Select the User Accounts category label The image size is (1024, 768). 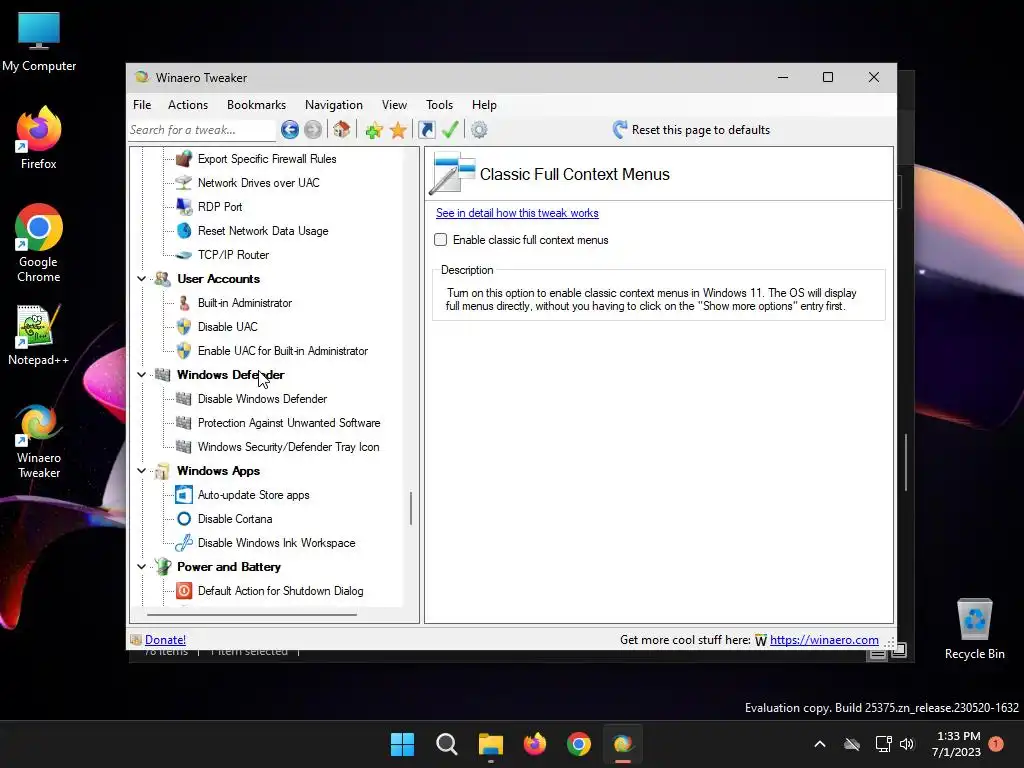coord(218,279)
